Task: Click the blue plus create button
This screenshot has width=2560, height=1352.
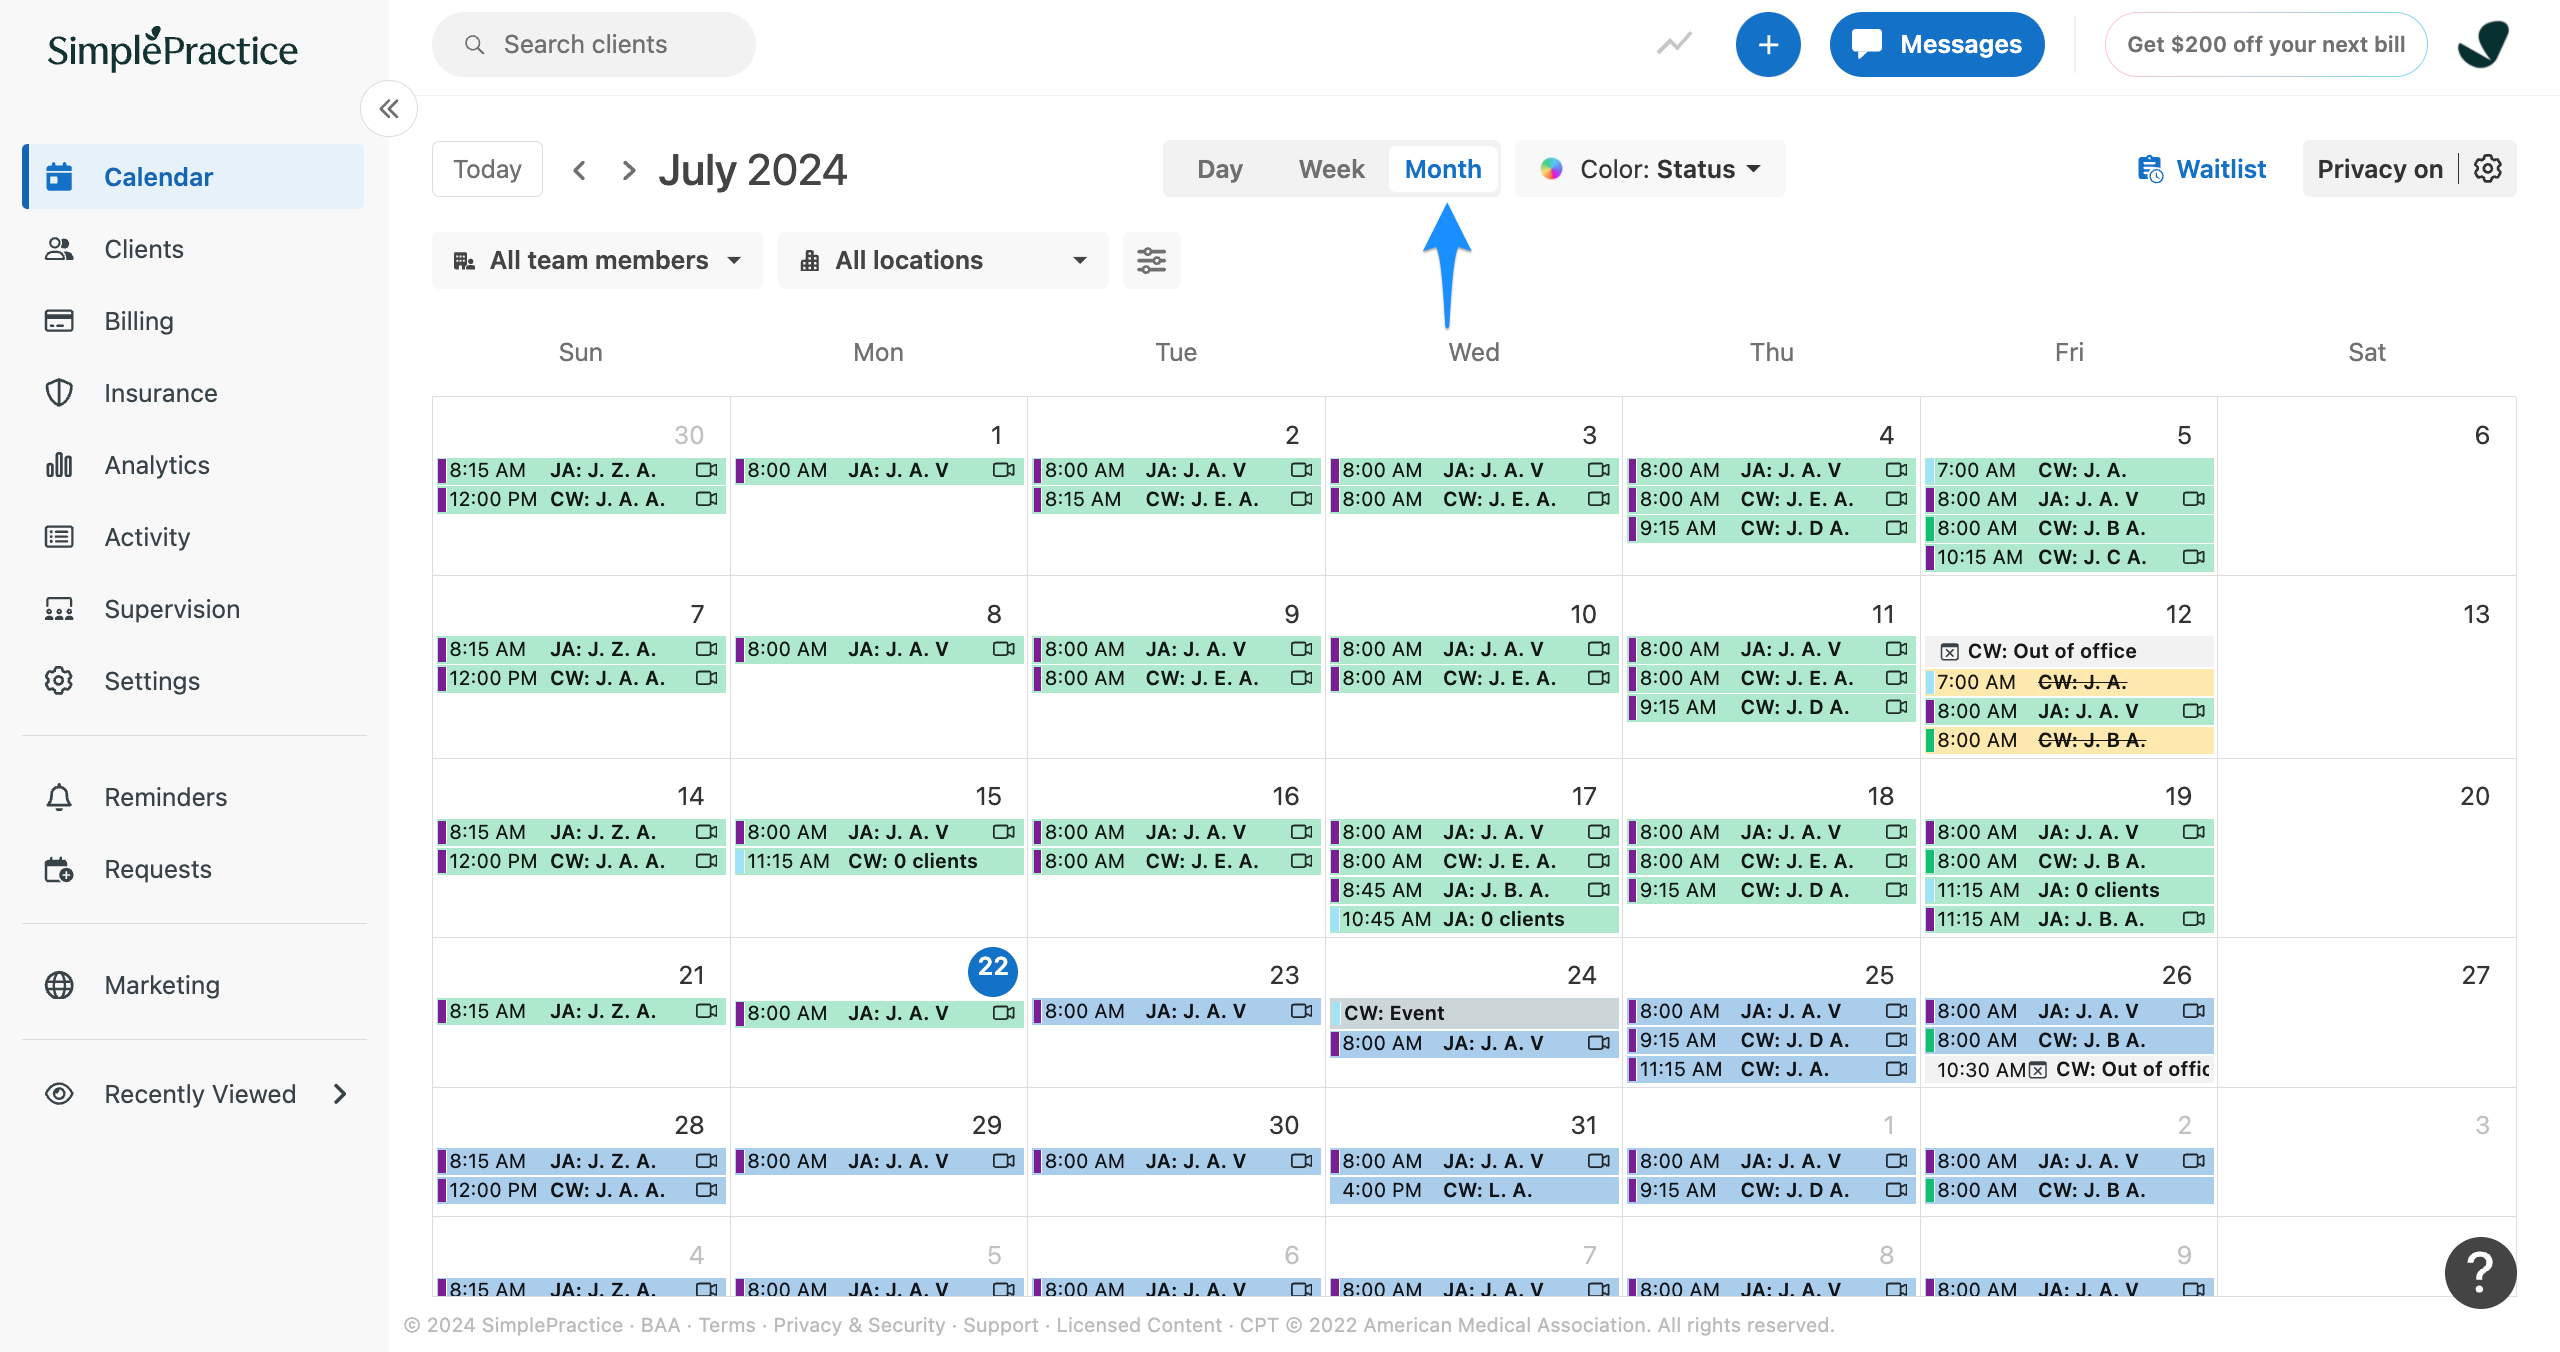Action: [1767, 45]
